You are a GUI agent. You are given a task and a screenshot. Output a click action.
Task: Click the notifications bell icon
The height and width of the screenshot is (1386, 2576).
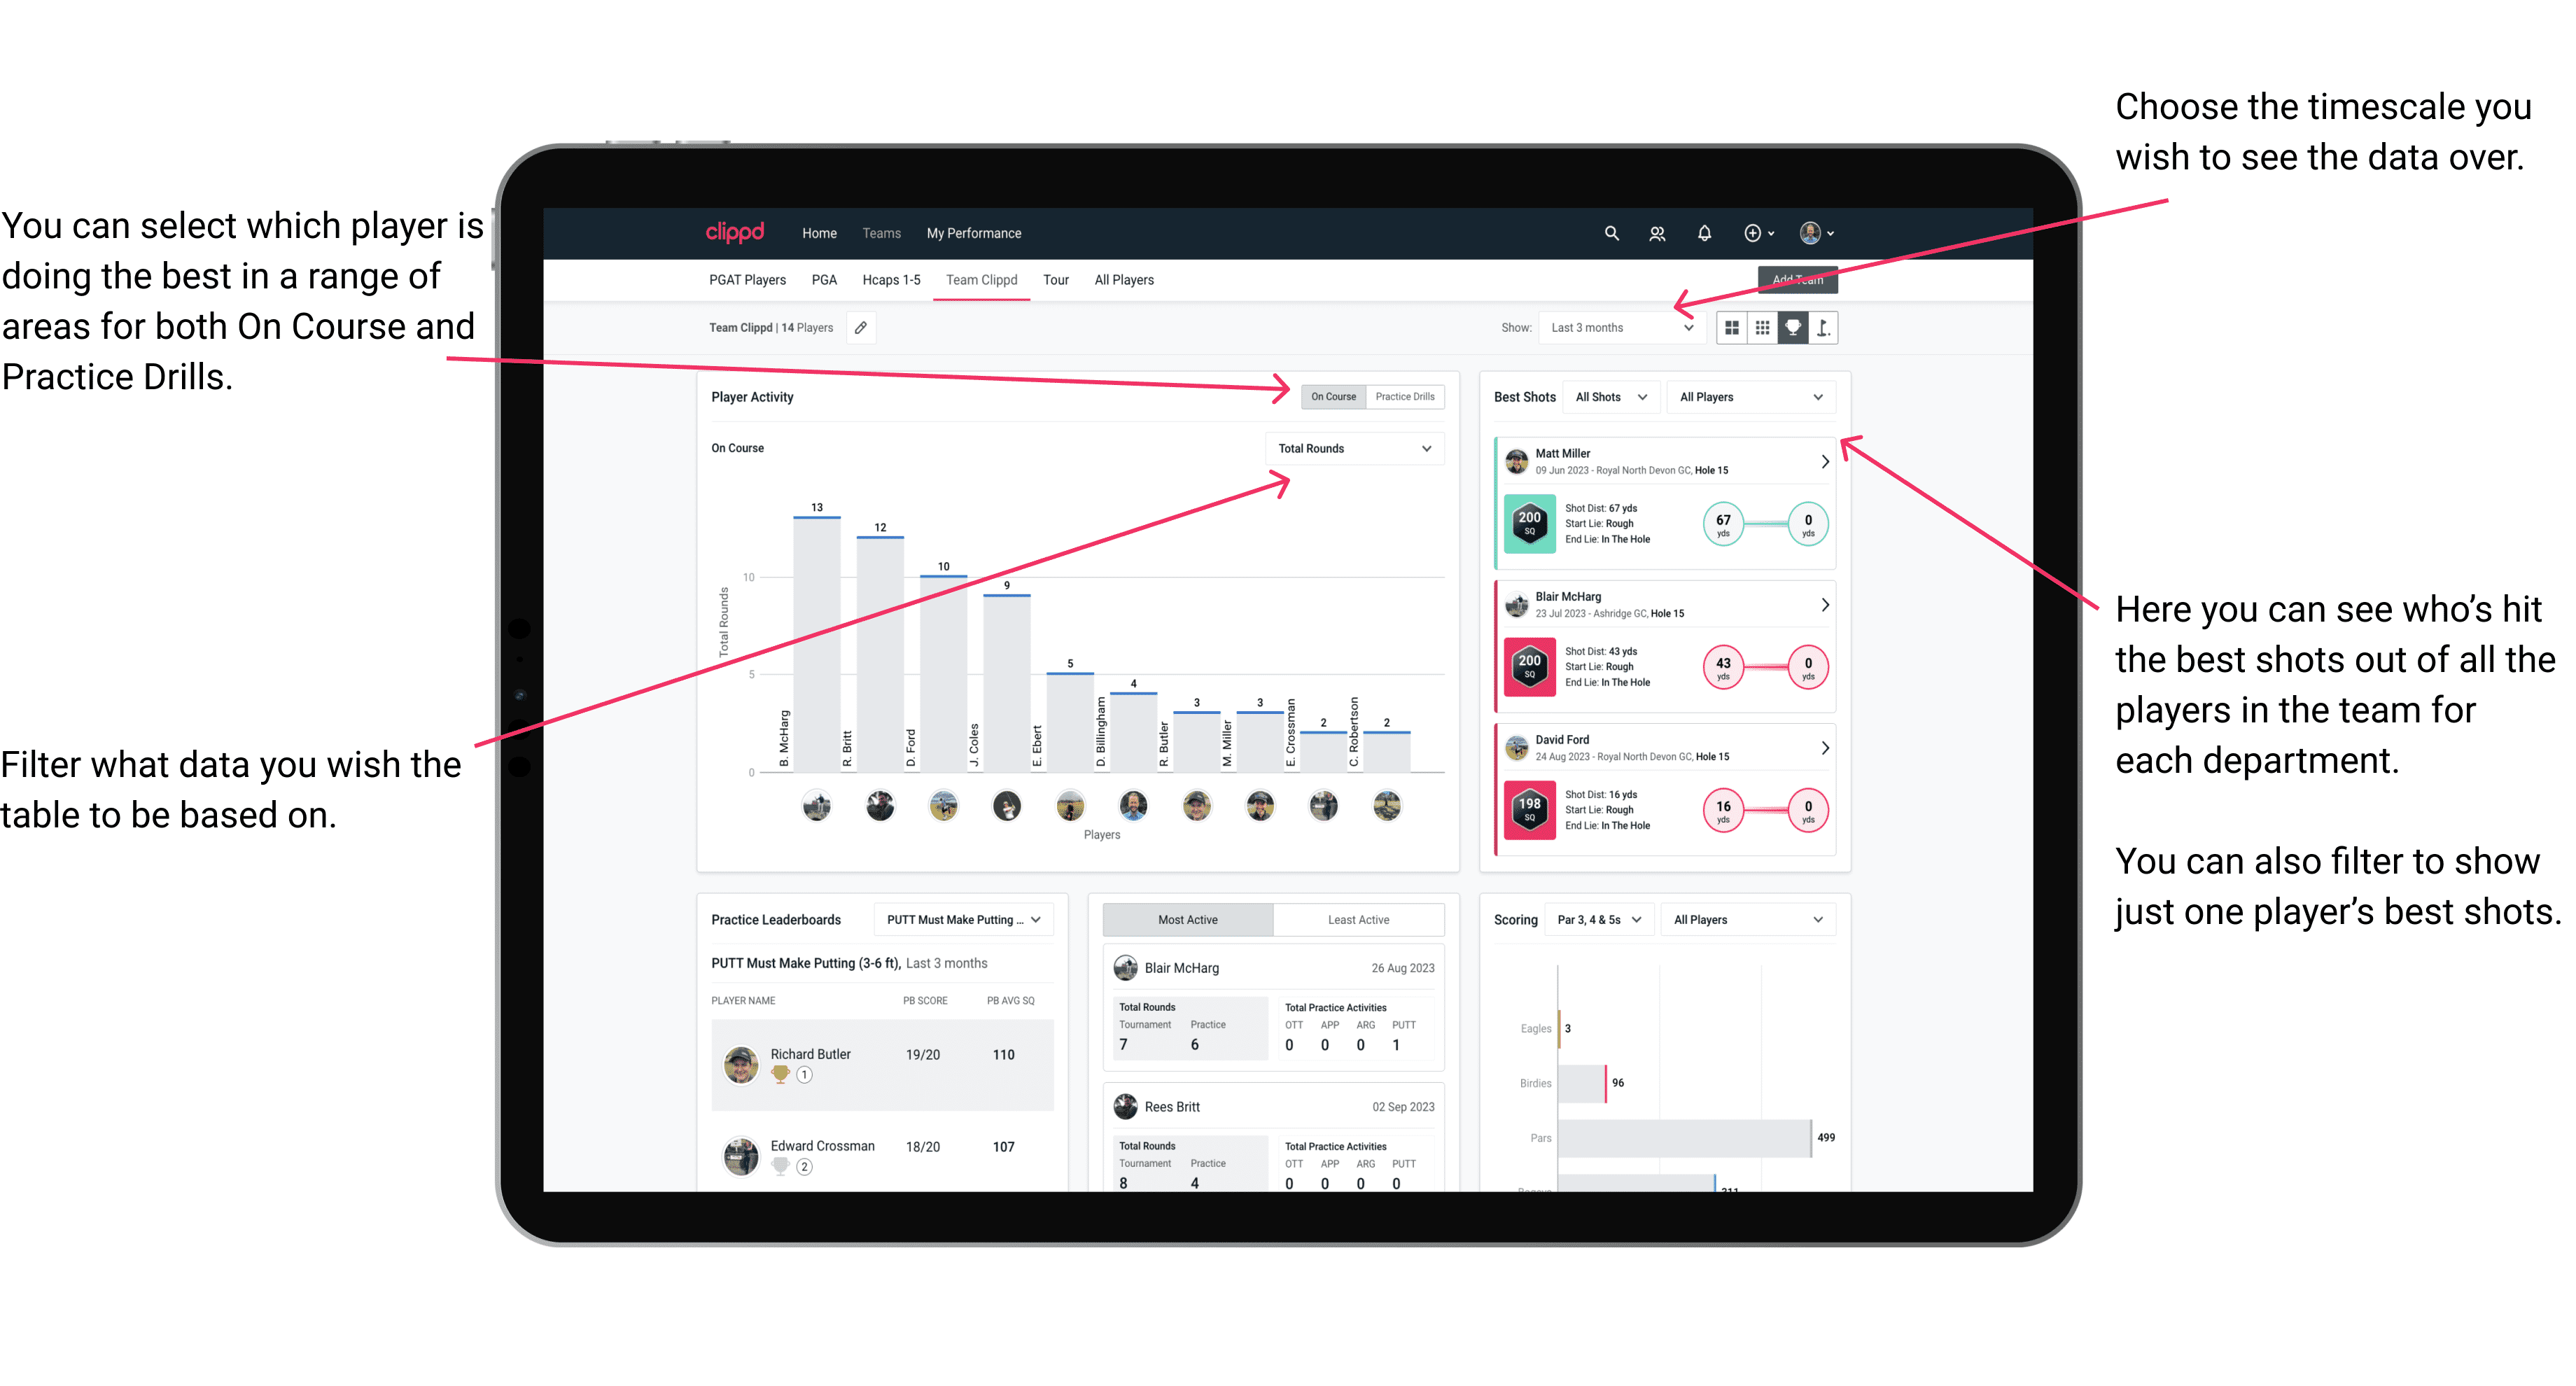(1706, 232)
